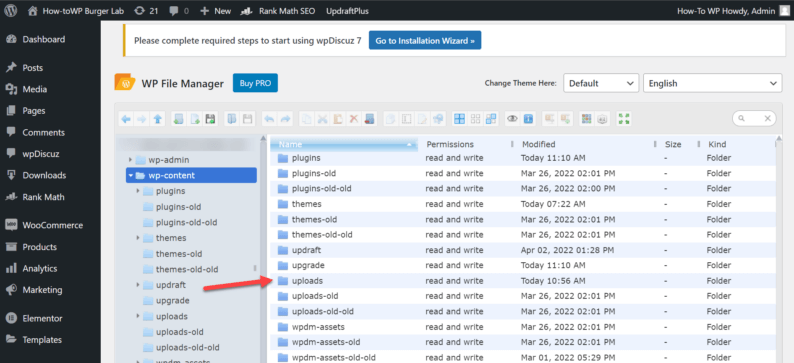Click the Copy toolbar icon

point(306,119)
